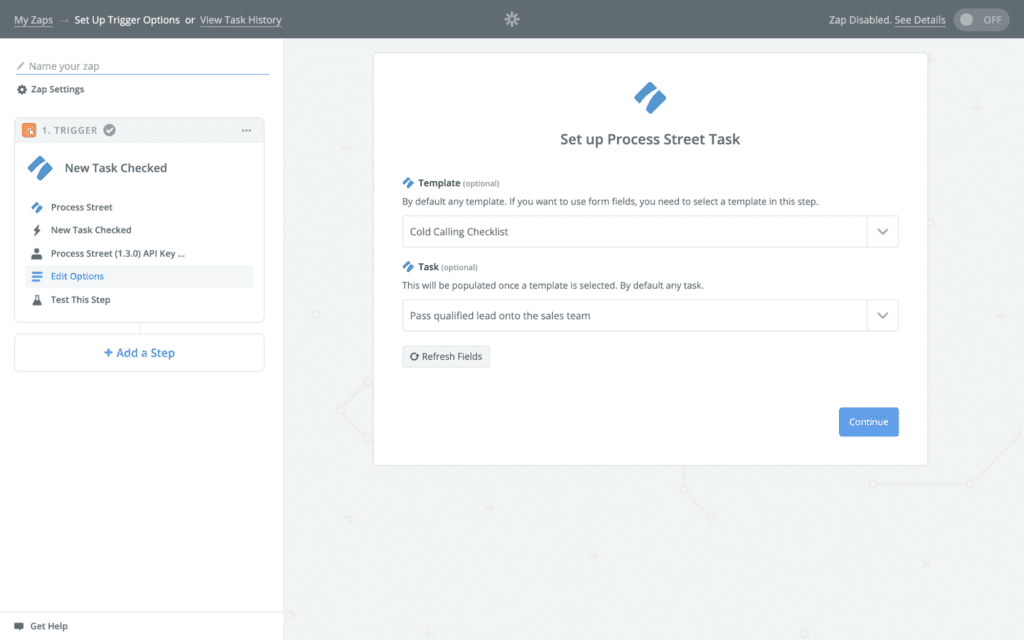Click the person icon for API Key account

tap(37, 253)
